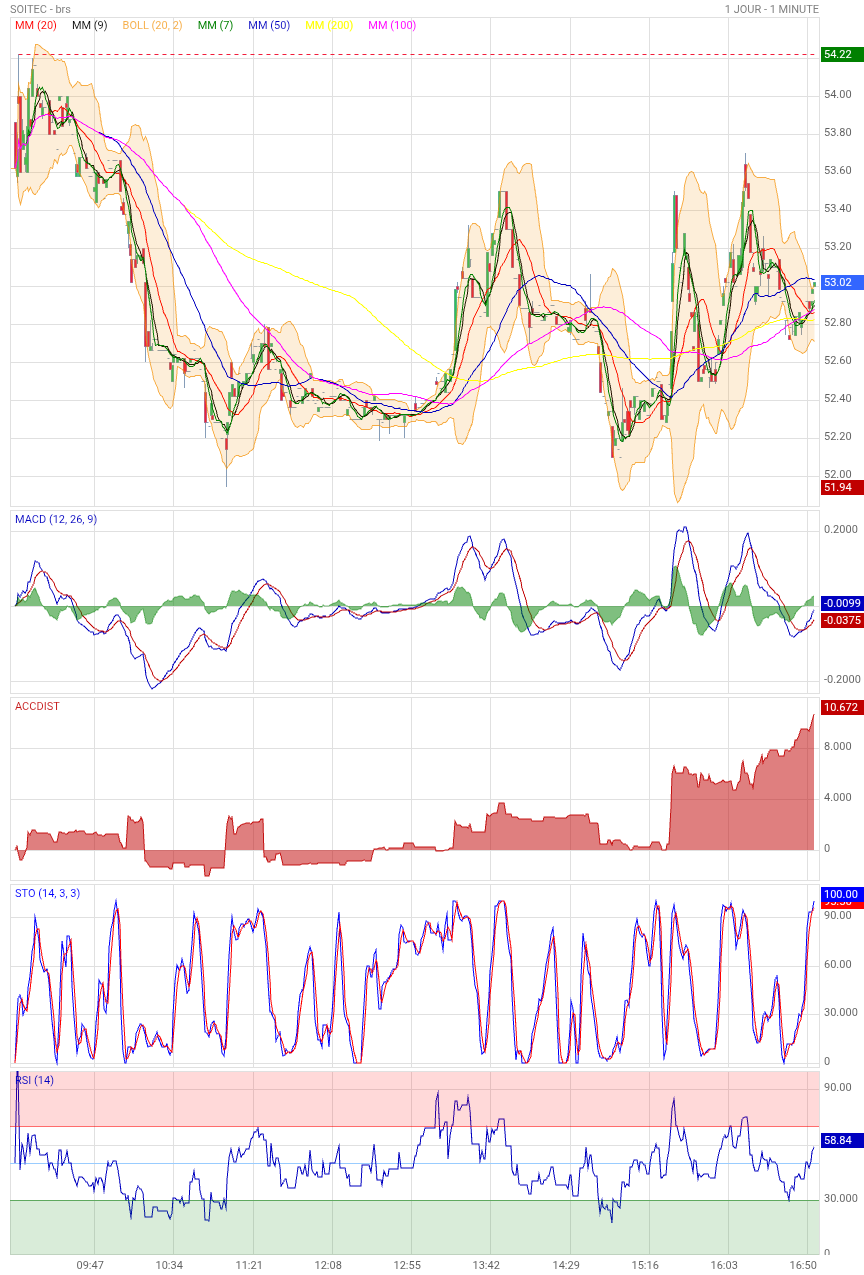Image resolution: width=864 pixels, height=1275 pixels.
Task: Select the blue 'MM (50)' legend label
Action: pos(268,25)
